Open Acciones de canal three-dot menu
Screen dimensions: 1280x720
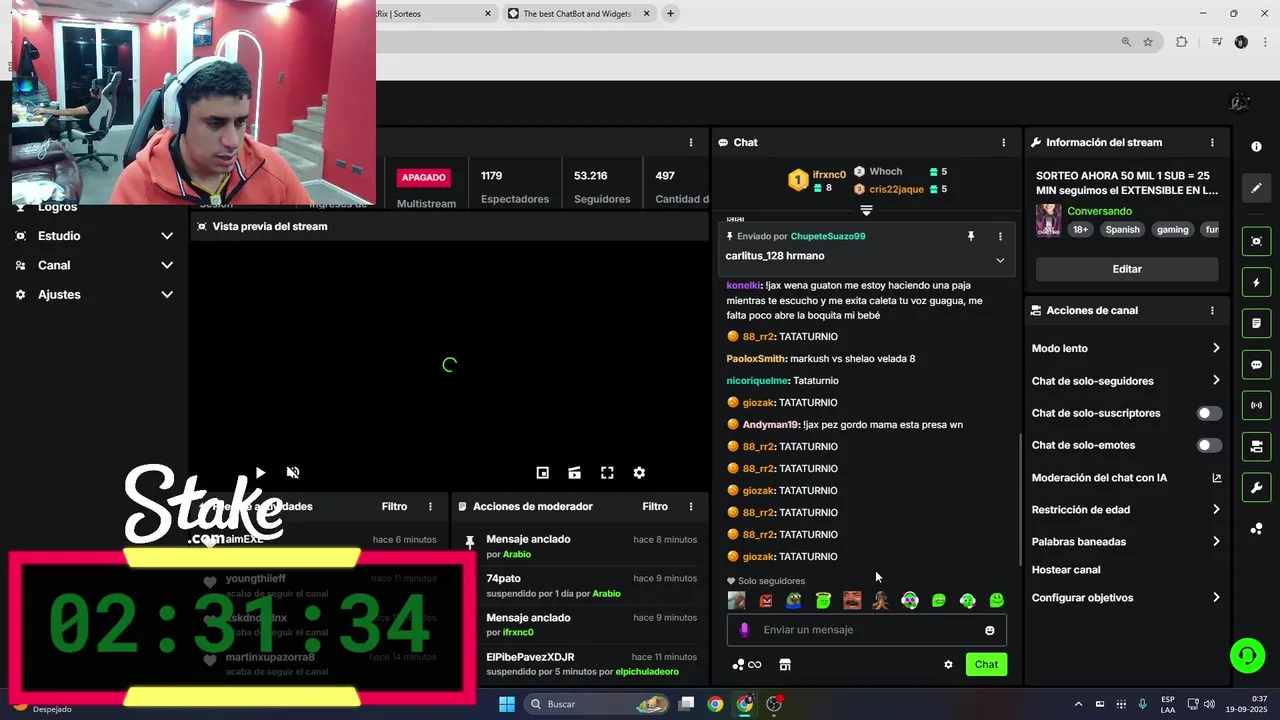(x=1212, y=311)
